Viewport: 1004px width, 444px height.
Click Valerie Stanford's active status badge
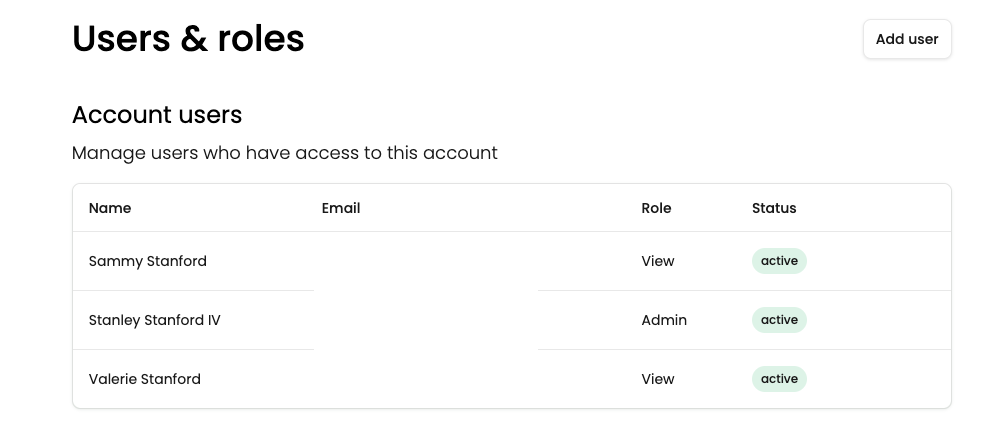point(779,379)
